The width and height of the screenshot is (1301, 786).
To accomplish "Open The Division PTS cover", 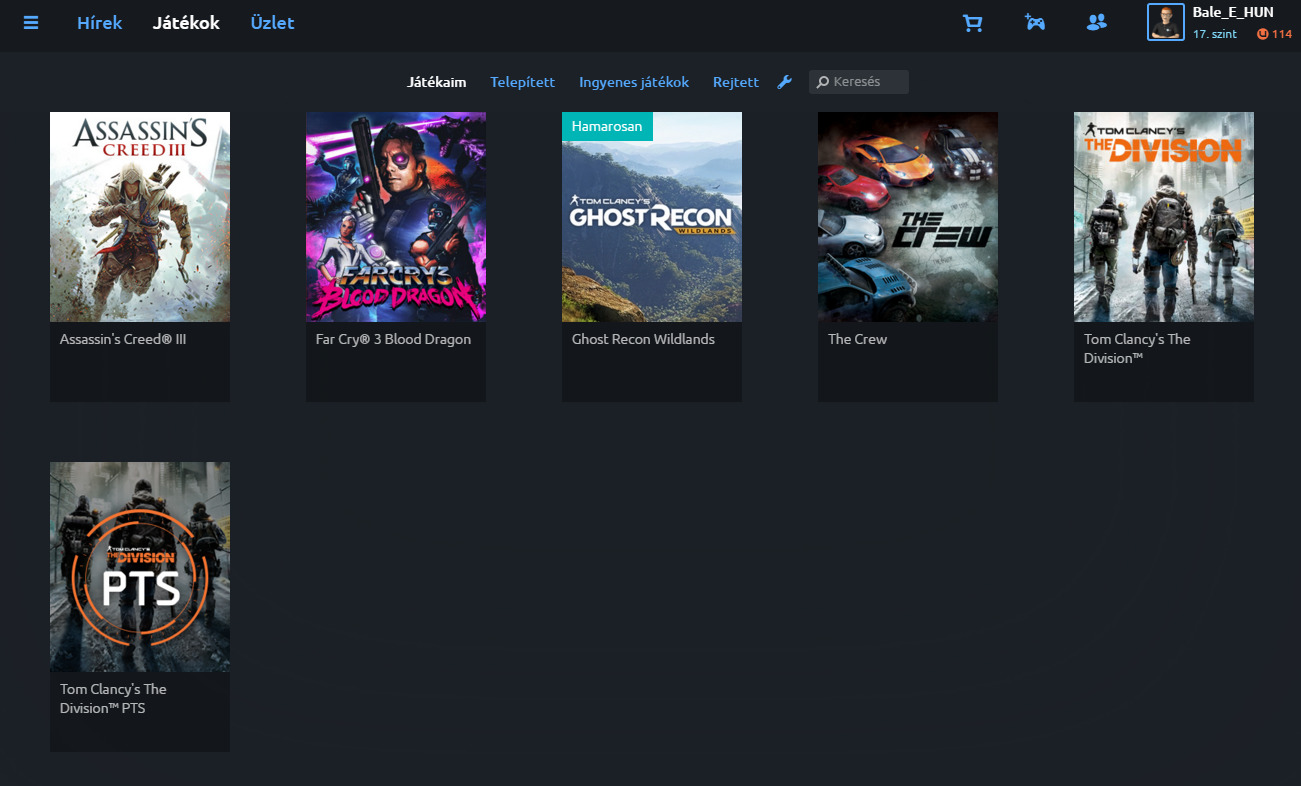I will 140,567.
